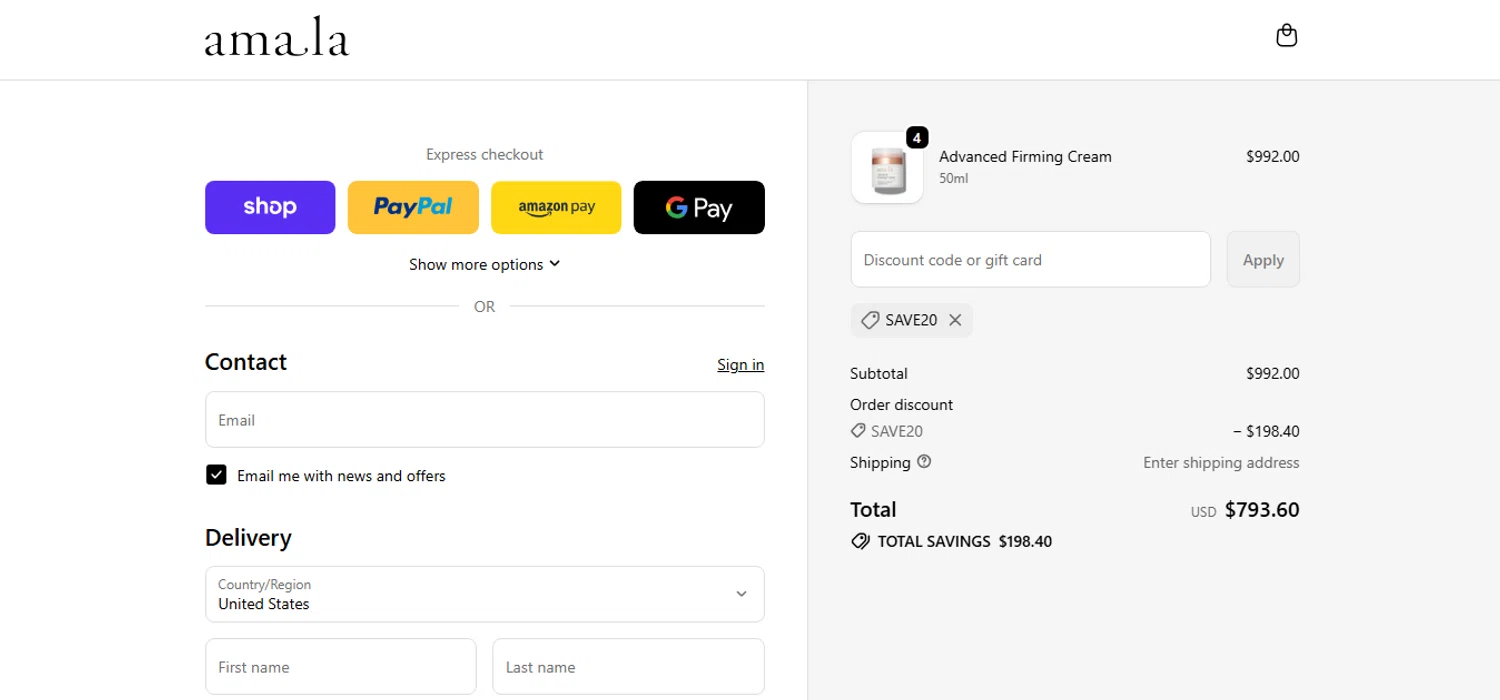Check out with Google Pay
Viewport: 1500px width, 700px height.
(699, 207)
